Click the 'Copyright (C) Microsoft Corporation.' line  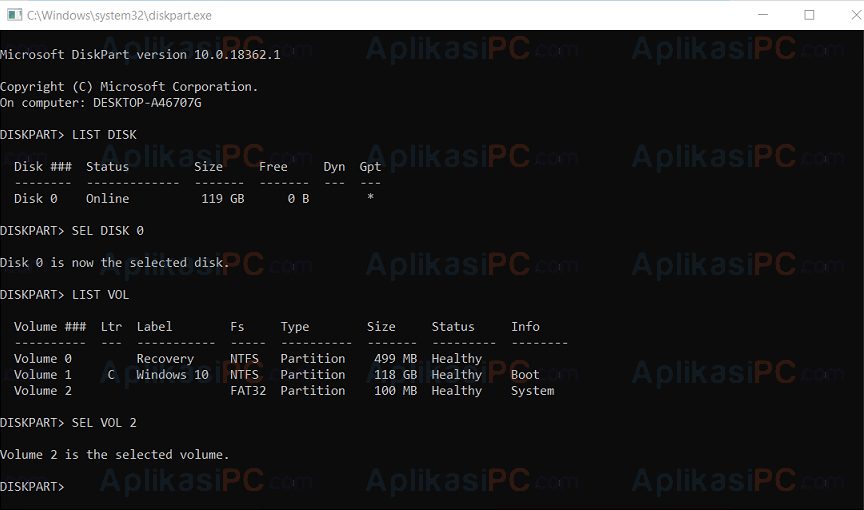coord(129,86)
